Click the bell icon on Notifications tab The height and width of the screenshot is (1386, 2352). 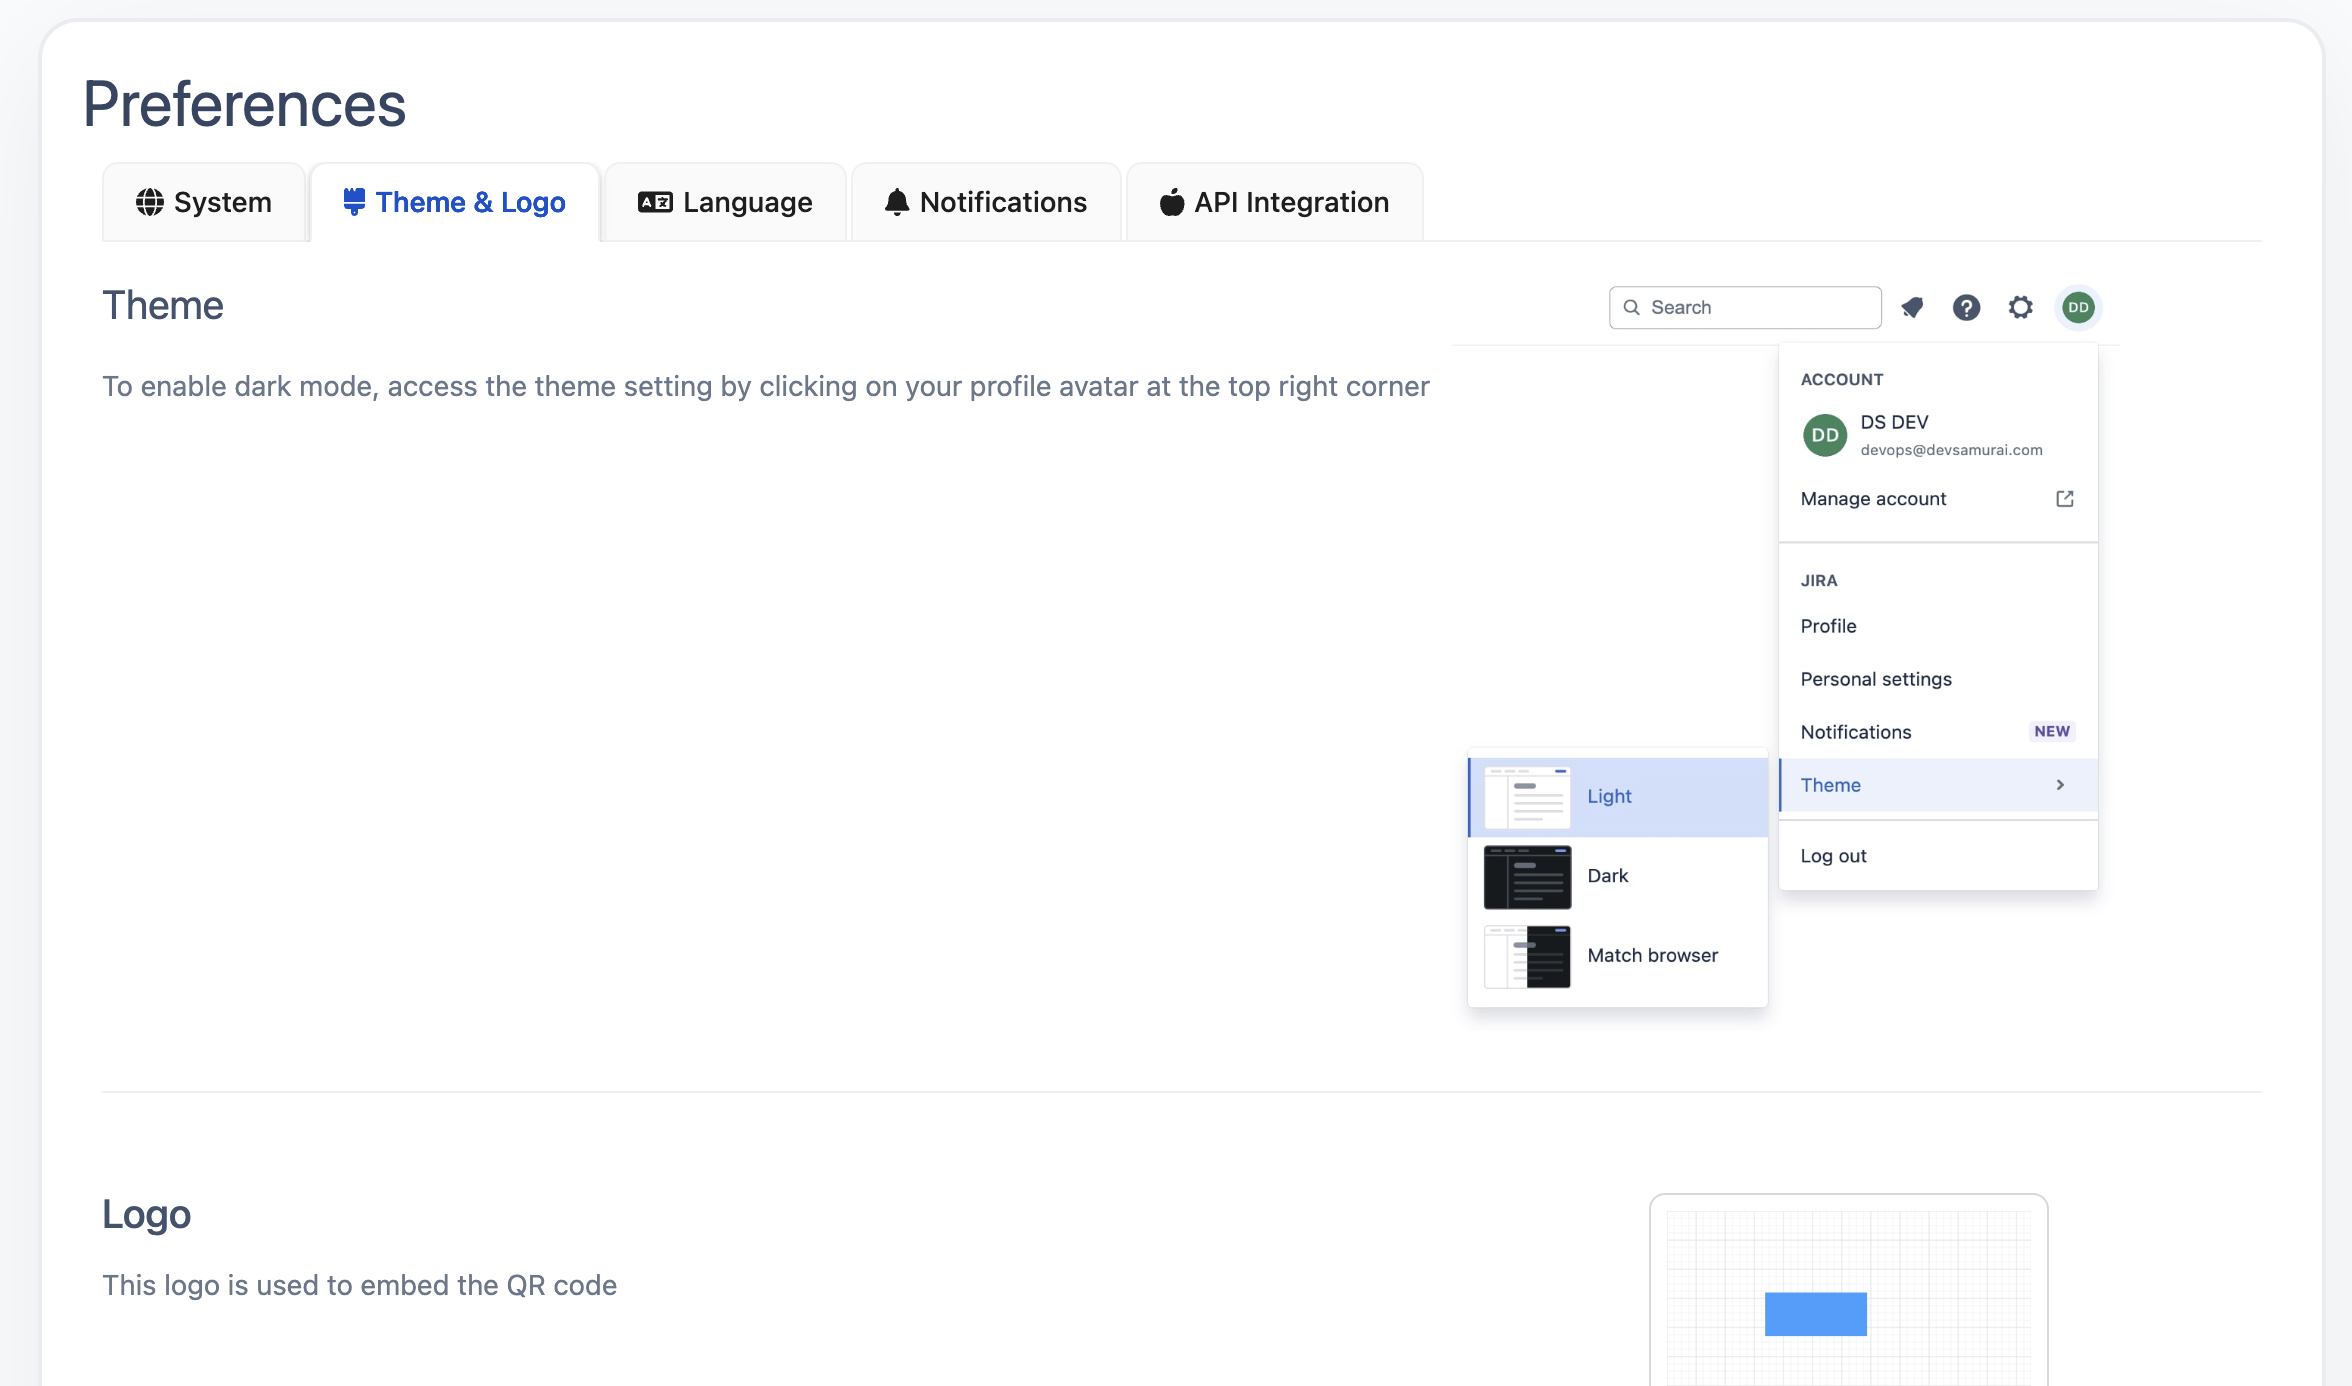click(x=897, y=203)
